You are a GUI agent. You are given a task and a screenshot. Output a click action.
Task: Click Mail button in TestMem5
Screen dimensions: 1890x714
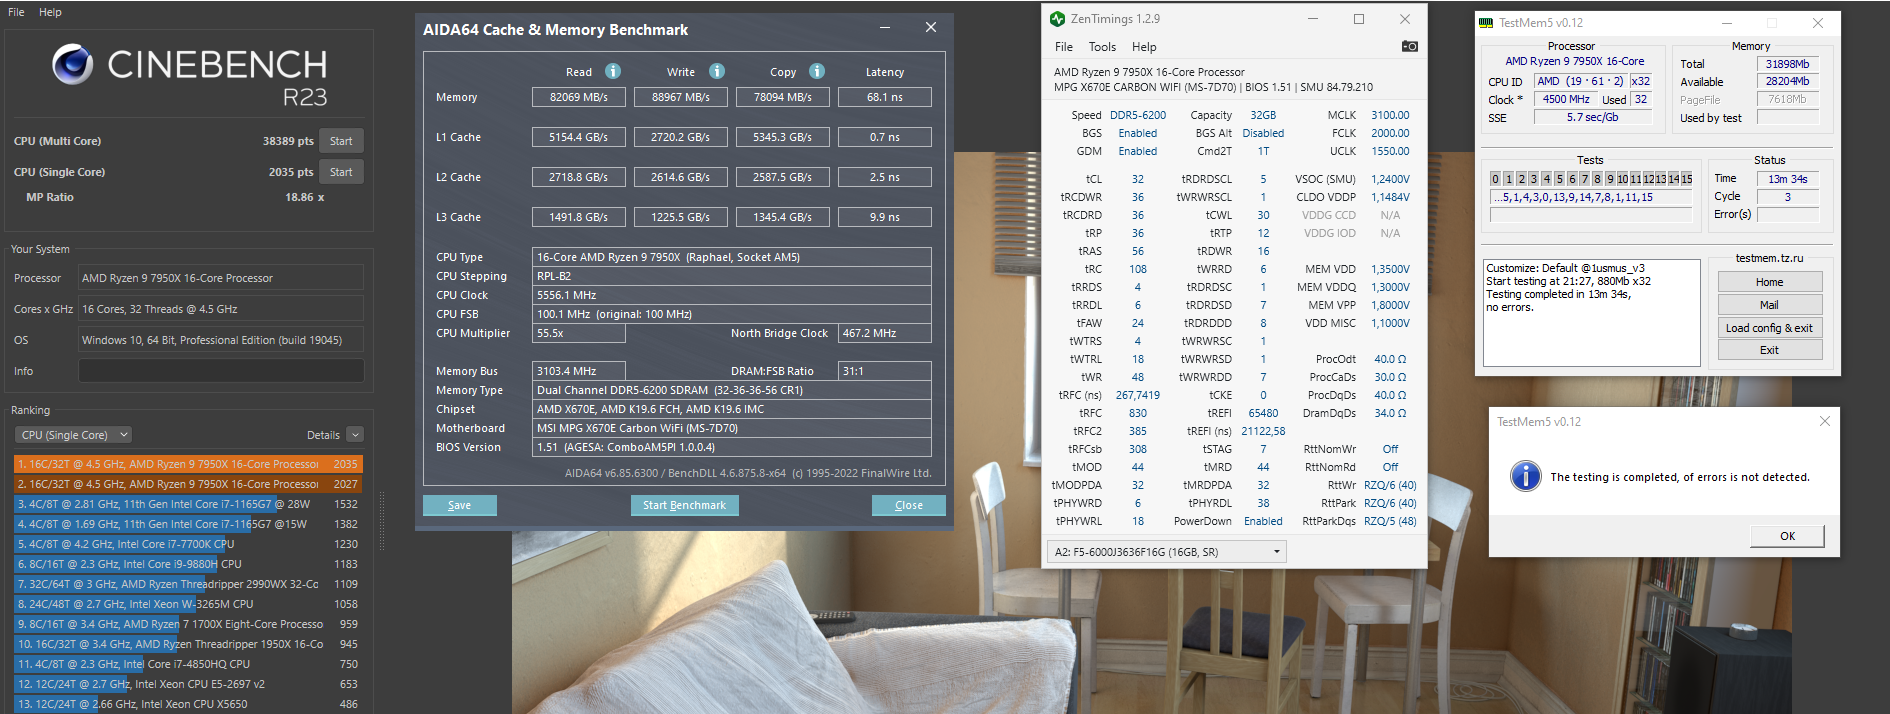1769,305
